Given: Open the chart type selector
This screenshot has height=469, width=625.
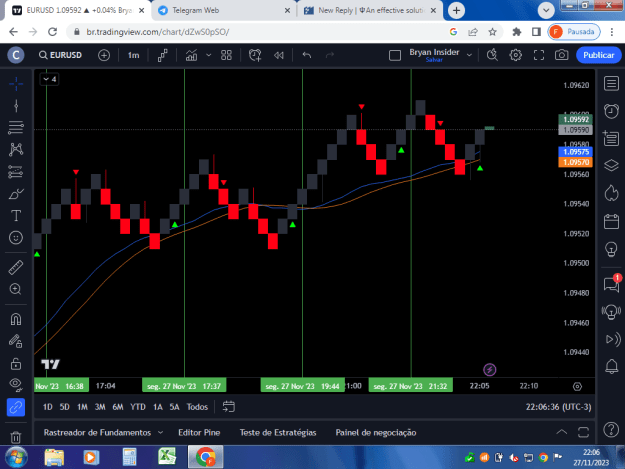Looking at the screenshot, I should click(163, 55).
